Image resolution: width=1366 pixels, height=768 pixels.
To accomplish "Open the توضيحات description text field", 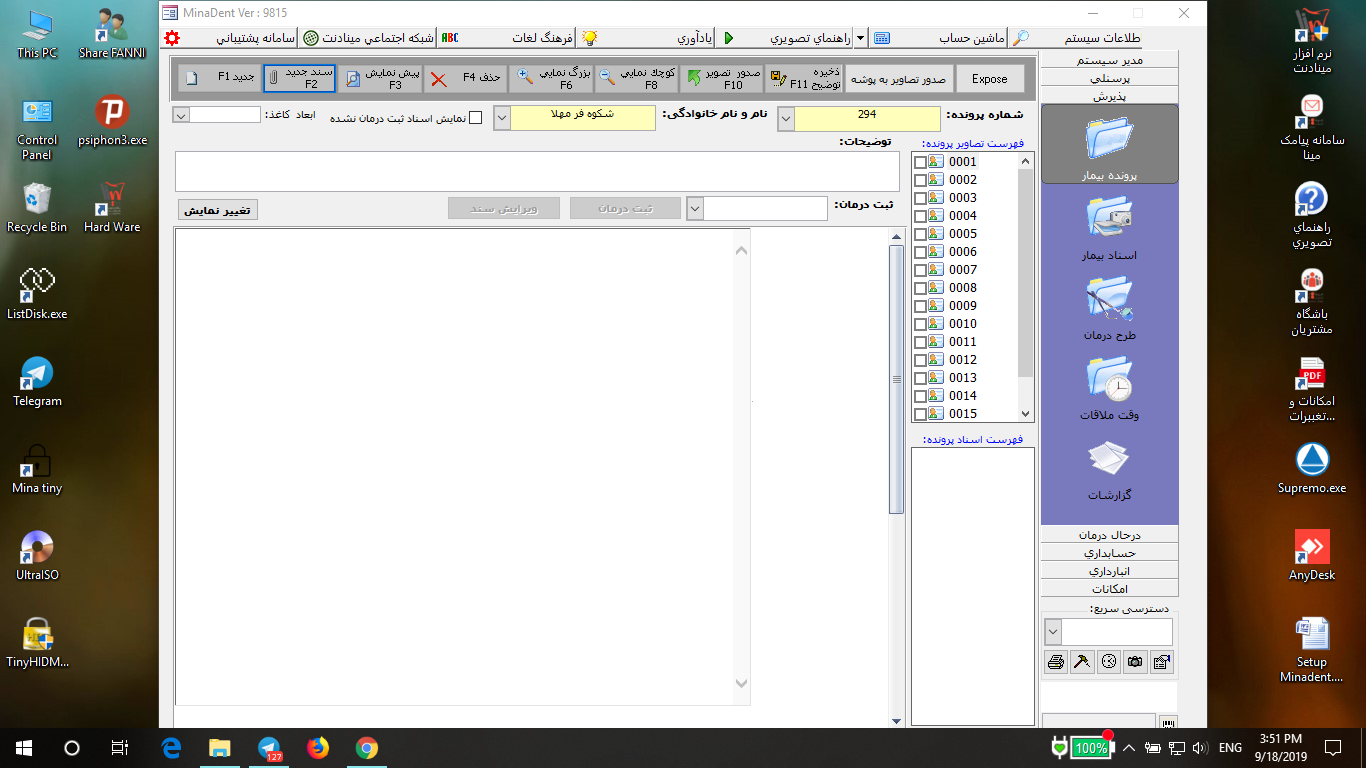I will coord(539,171).
